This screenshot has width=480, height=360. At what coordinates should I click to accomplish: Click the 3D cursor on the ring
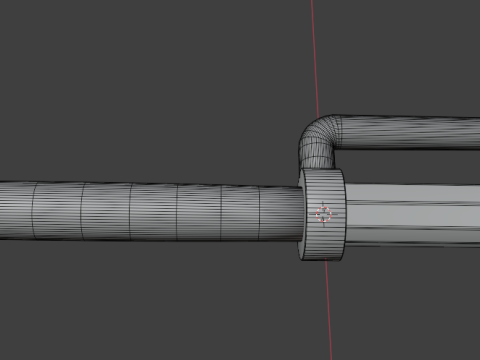323,214
